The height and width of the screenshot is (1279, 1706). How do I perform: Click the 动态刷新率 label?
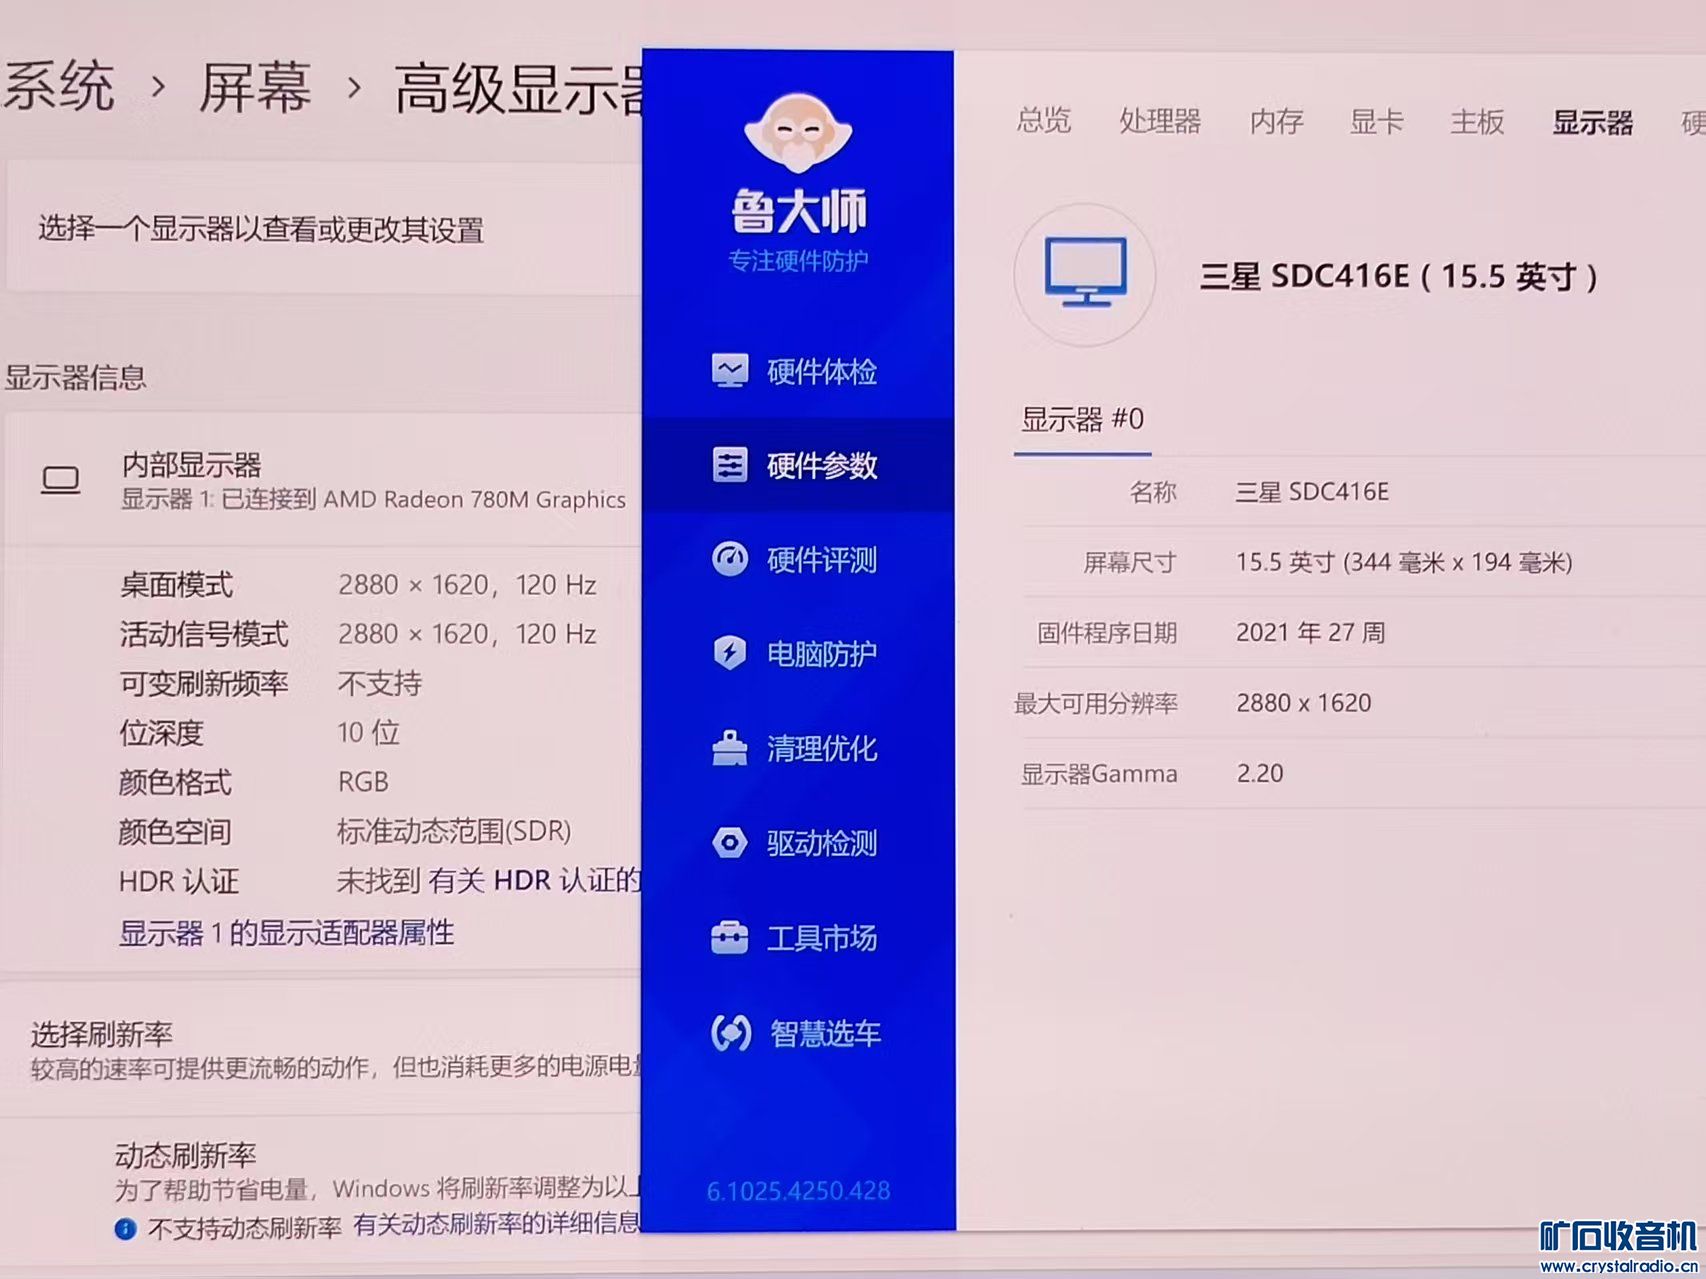185,1156
